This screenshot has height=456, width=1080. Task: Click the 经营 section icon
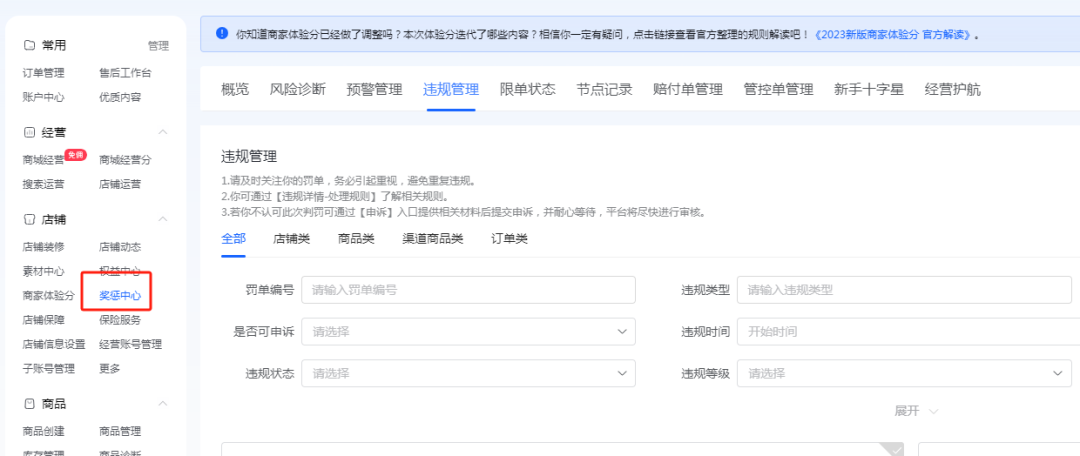[x=29, y=132]
